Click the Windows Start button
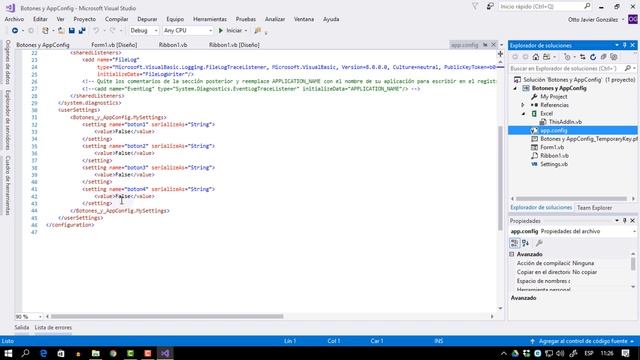The height and width of the screenshot is (360, 640). [8, 353]
